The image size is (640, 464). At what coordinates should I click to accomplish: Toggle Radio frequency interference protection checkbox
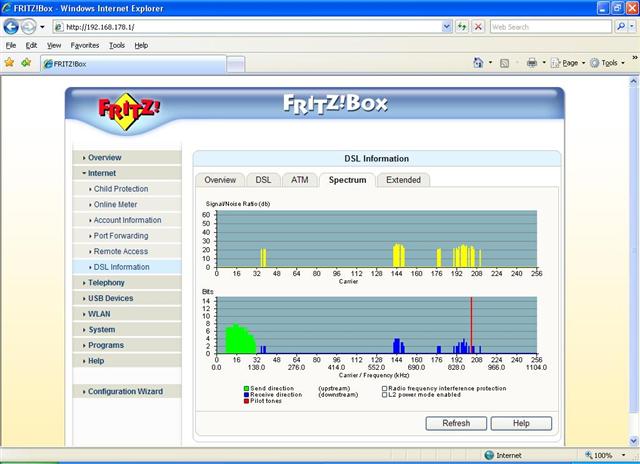coord(384,389)
